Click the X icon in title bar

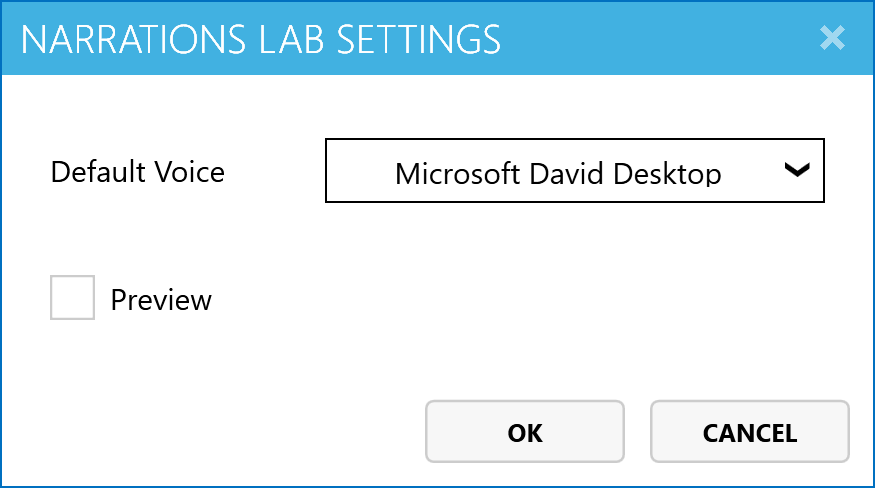point(832,38)
